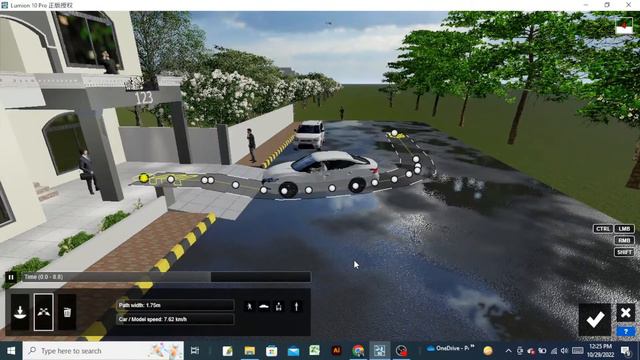Confirm changes with the checkmark button
The image size is (640, 360).
[595, 320]
